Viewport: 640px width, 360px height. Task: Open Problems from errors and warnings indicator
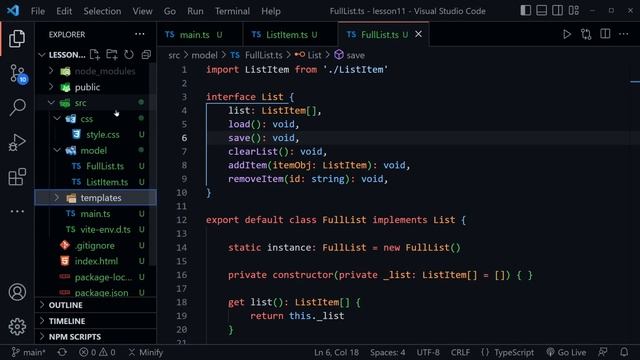97,352
